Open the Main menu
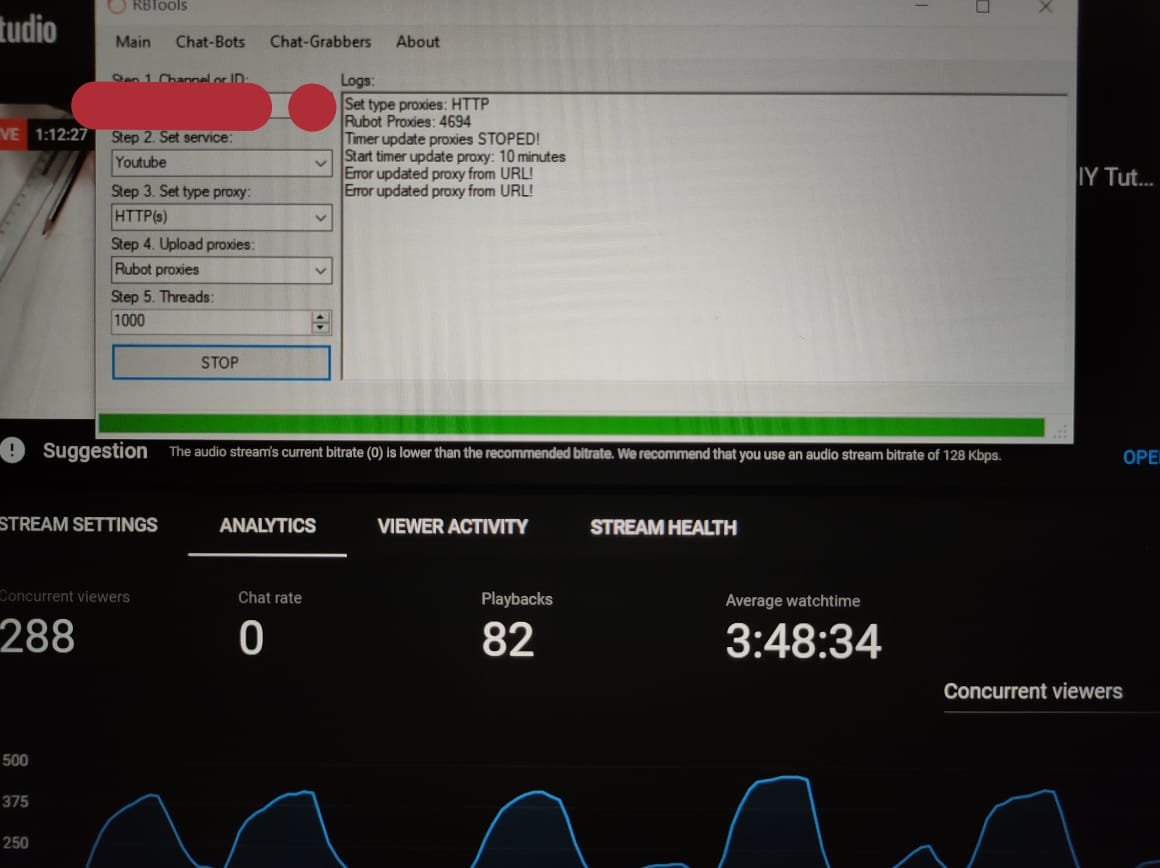 pyautogui.click(x=133, y=42)
